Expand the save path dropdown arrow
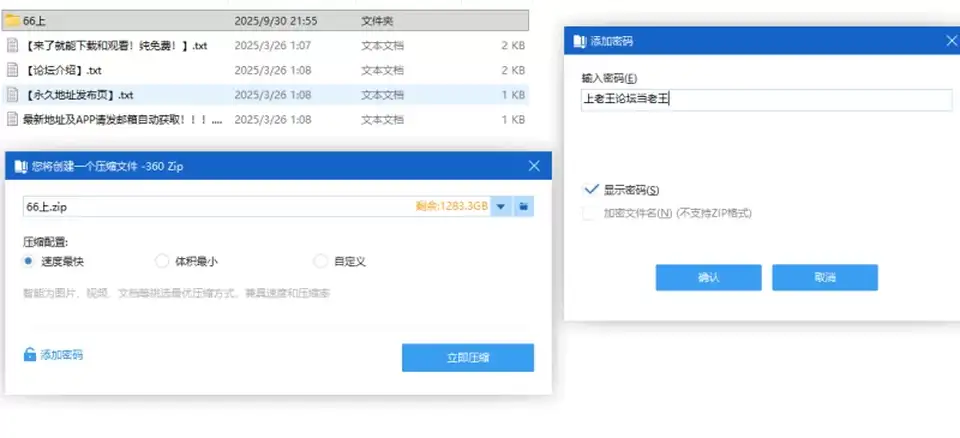The height and width of the screenshot is (438, 960). pyautogui.click(x=501, y=206)
